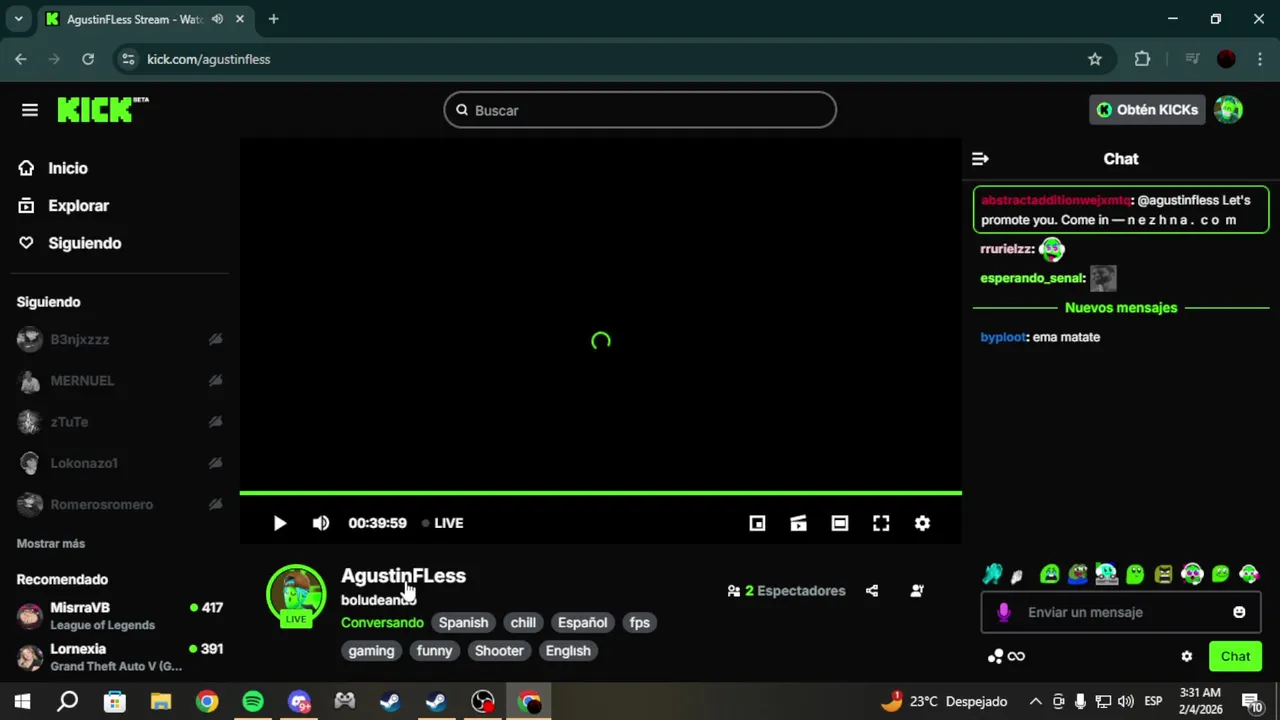Select the gaming tag
The width and height of the screenshot is (1280, 720).
pyautogui.click(x=371, y=651)
